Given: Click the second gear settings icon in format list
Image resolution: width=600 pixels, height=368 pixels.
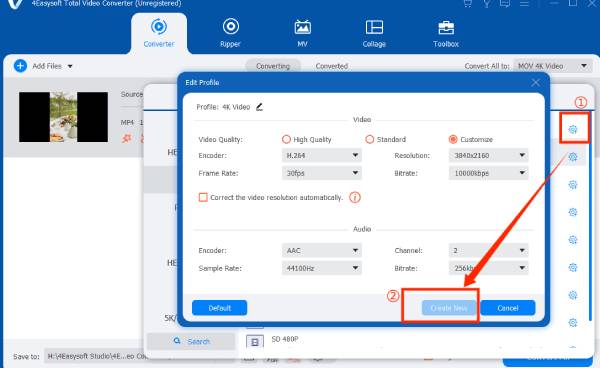Looking at the screenshot, I should point(573,157).
